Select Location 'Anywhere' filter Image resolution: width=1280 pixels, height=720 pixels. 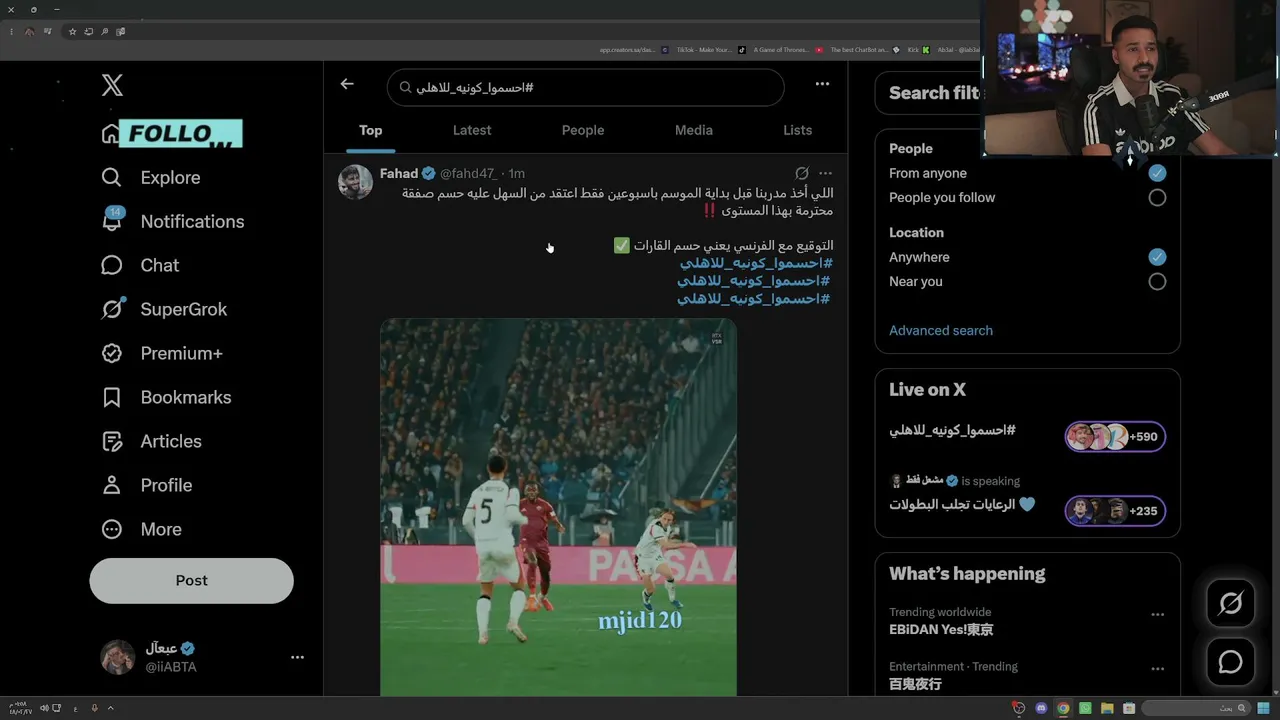(1157, 257)
